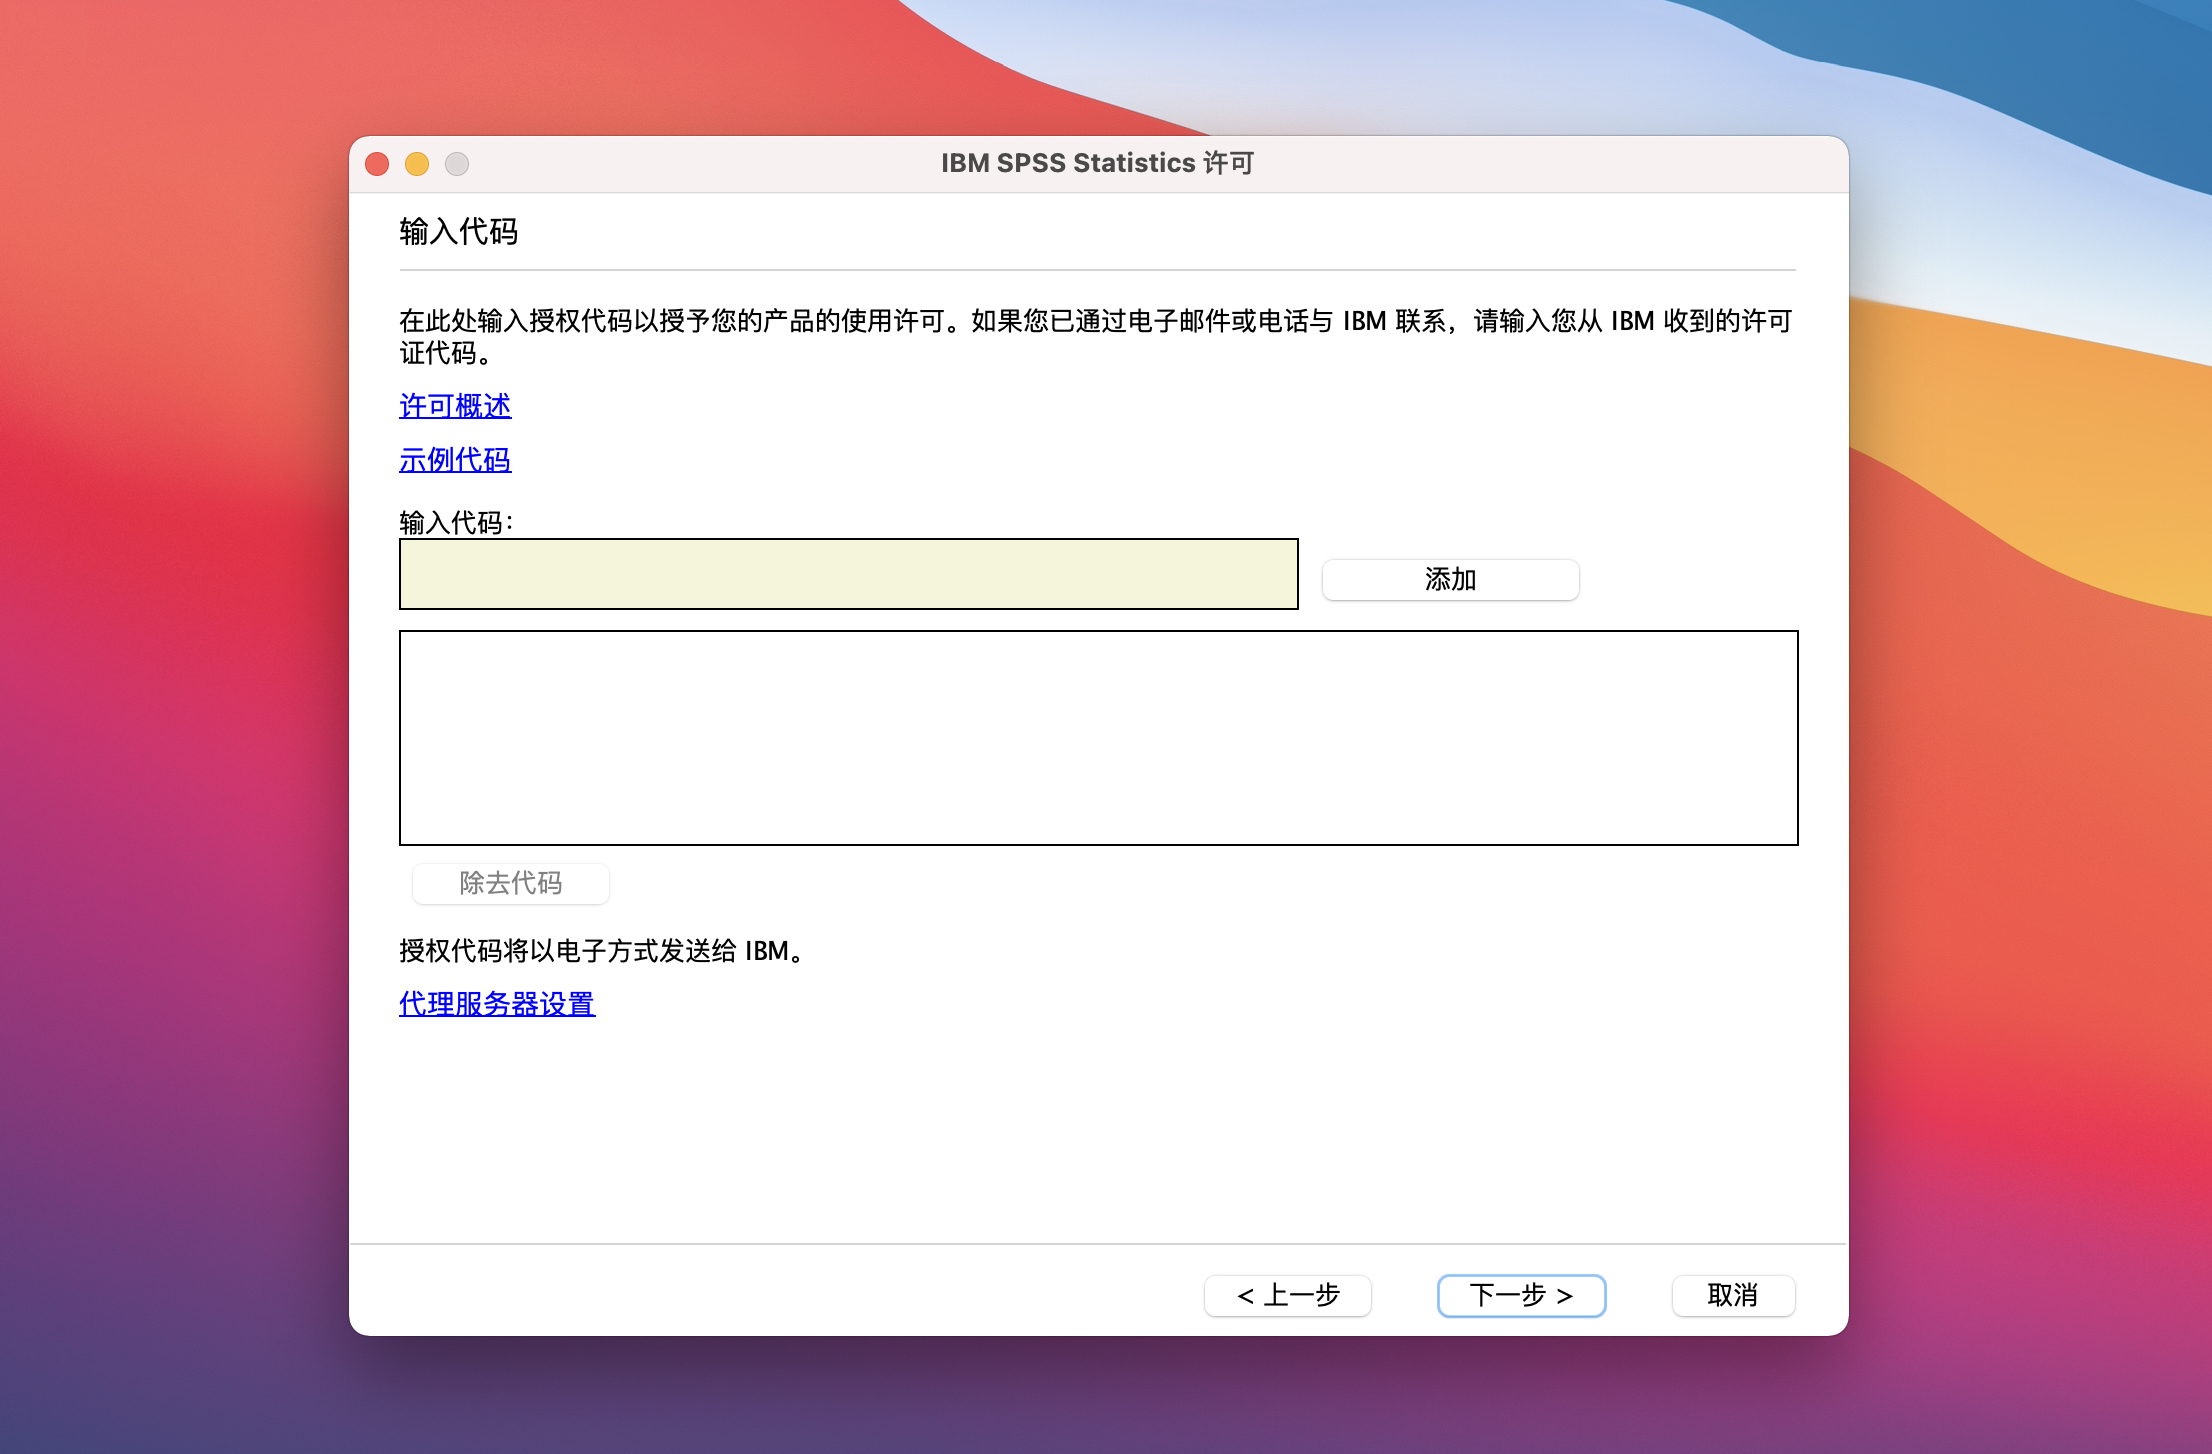Click inside the added codes list box
Viewport: 2212px width, 1454px height.
(1098, 738)
